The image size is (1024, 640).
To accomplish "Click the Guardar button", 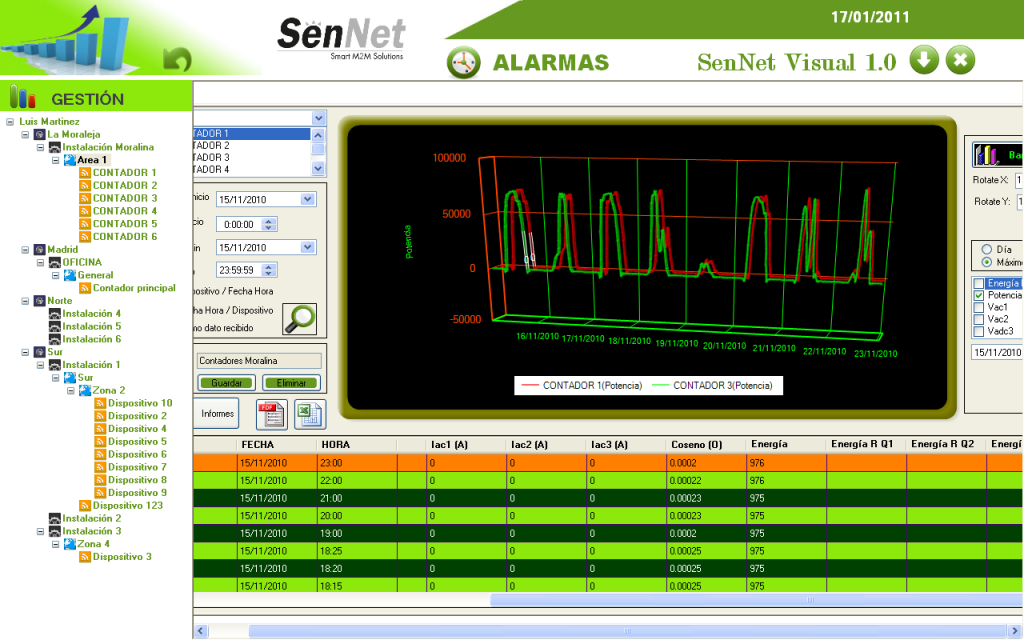I will (x=226, y=382).
